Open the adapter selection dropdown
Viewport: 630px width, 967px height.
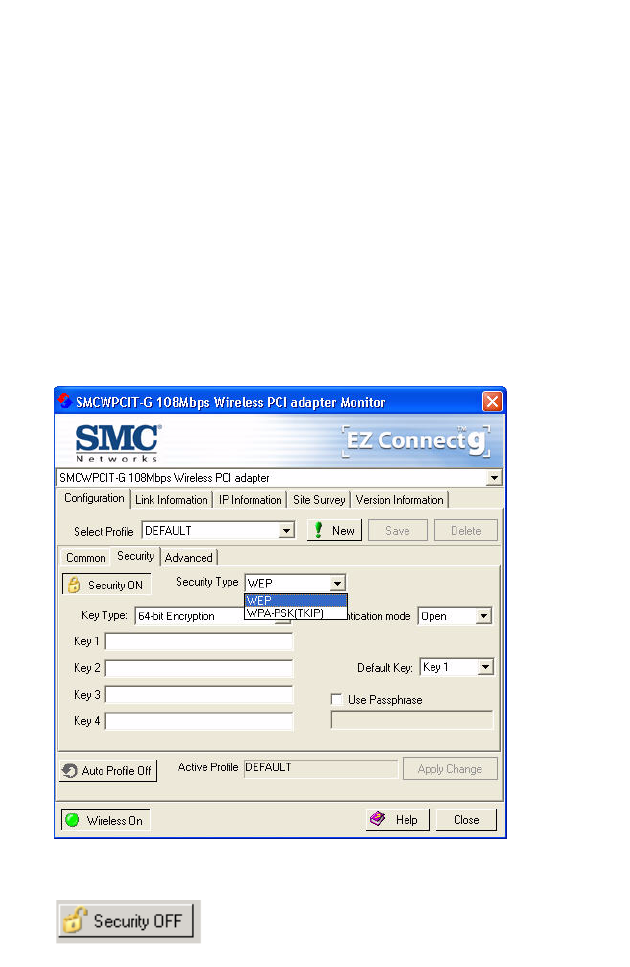tap(494, 478)
